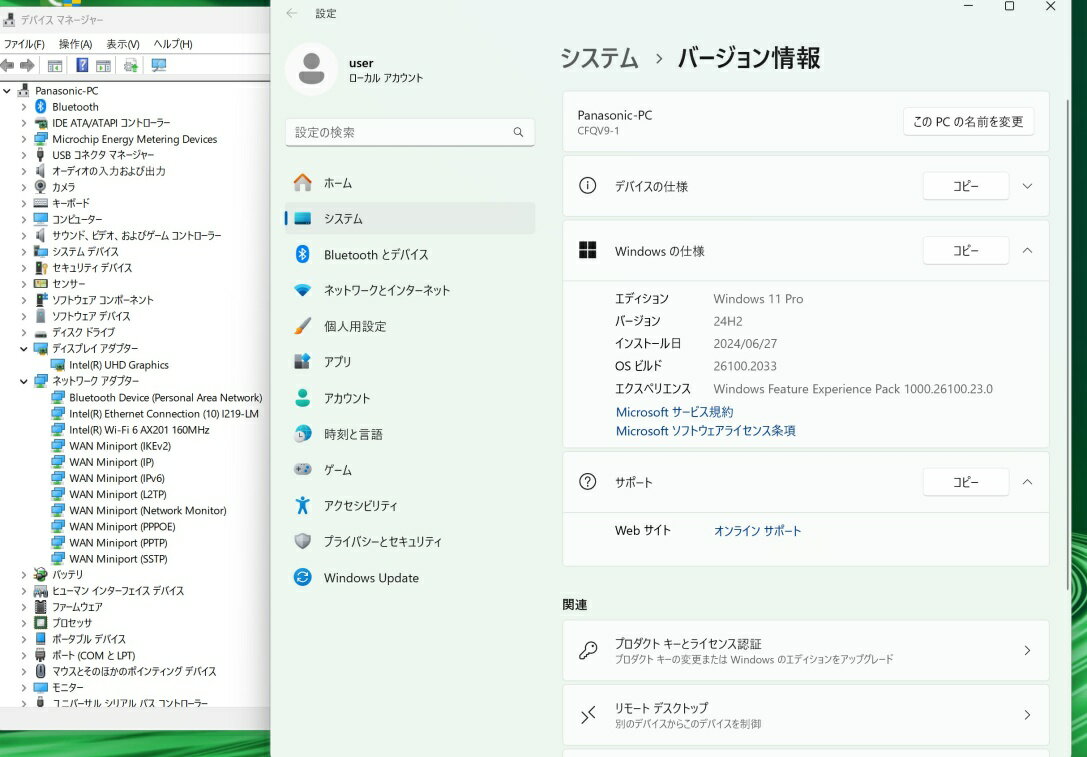Click the show/hide console tree icon
1087x757 pixels.
pos(55,66)
